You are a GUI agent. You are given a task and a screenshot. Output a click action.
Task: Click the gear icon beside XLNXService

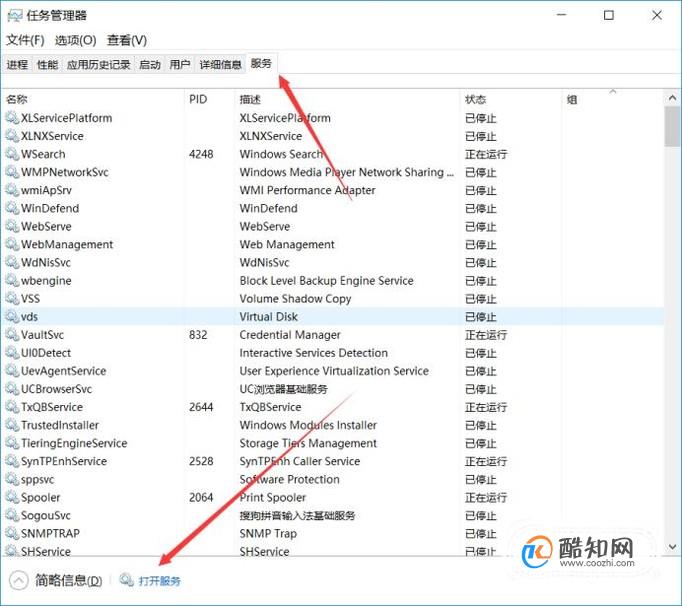12,136
